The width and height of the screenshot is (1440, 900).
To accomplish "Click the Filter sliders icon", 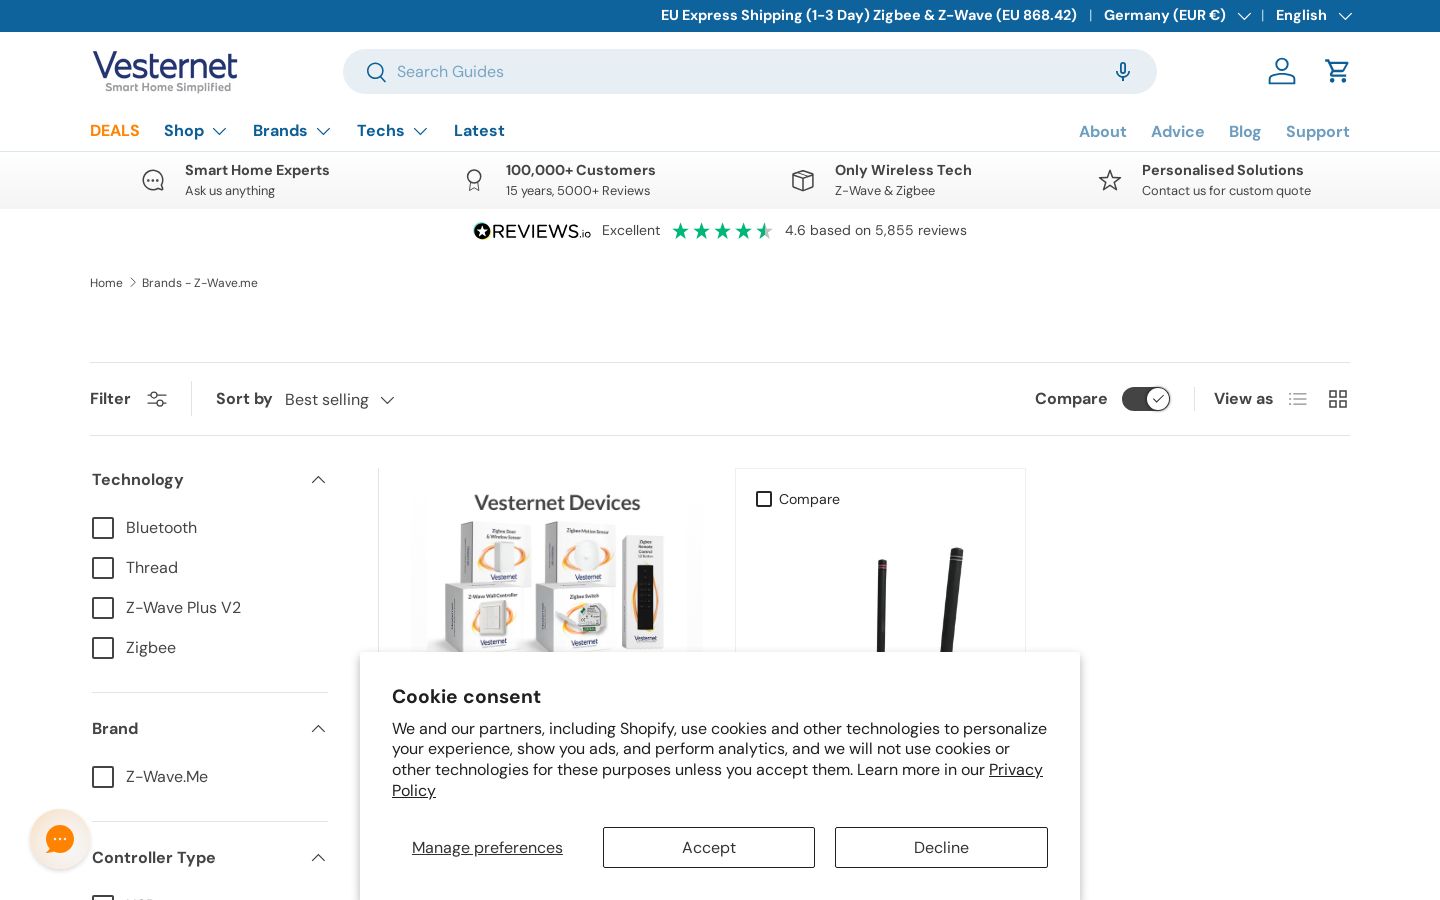I will click(x=157, y=399).
